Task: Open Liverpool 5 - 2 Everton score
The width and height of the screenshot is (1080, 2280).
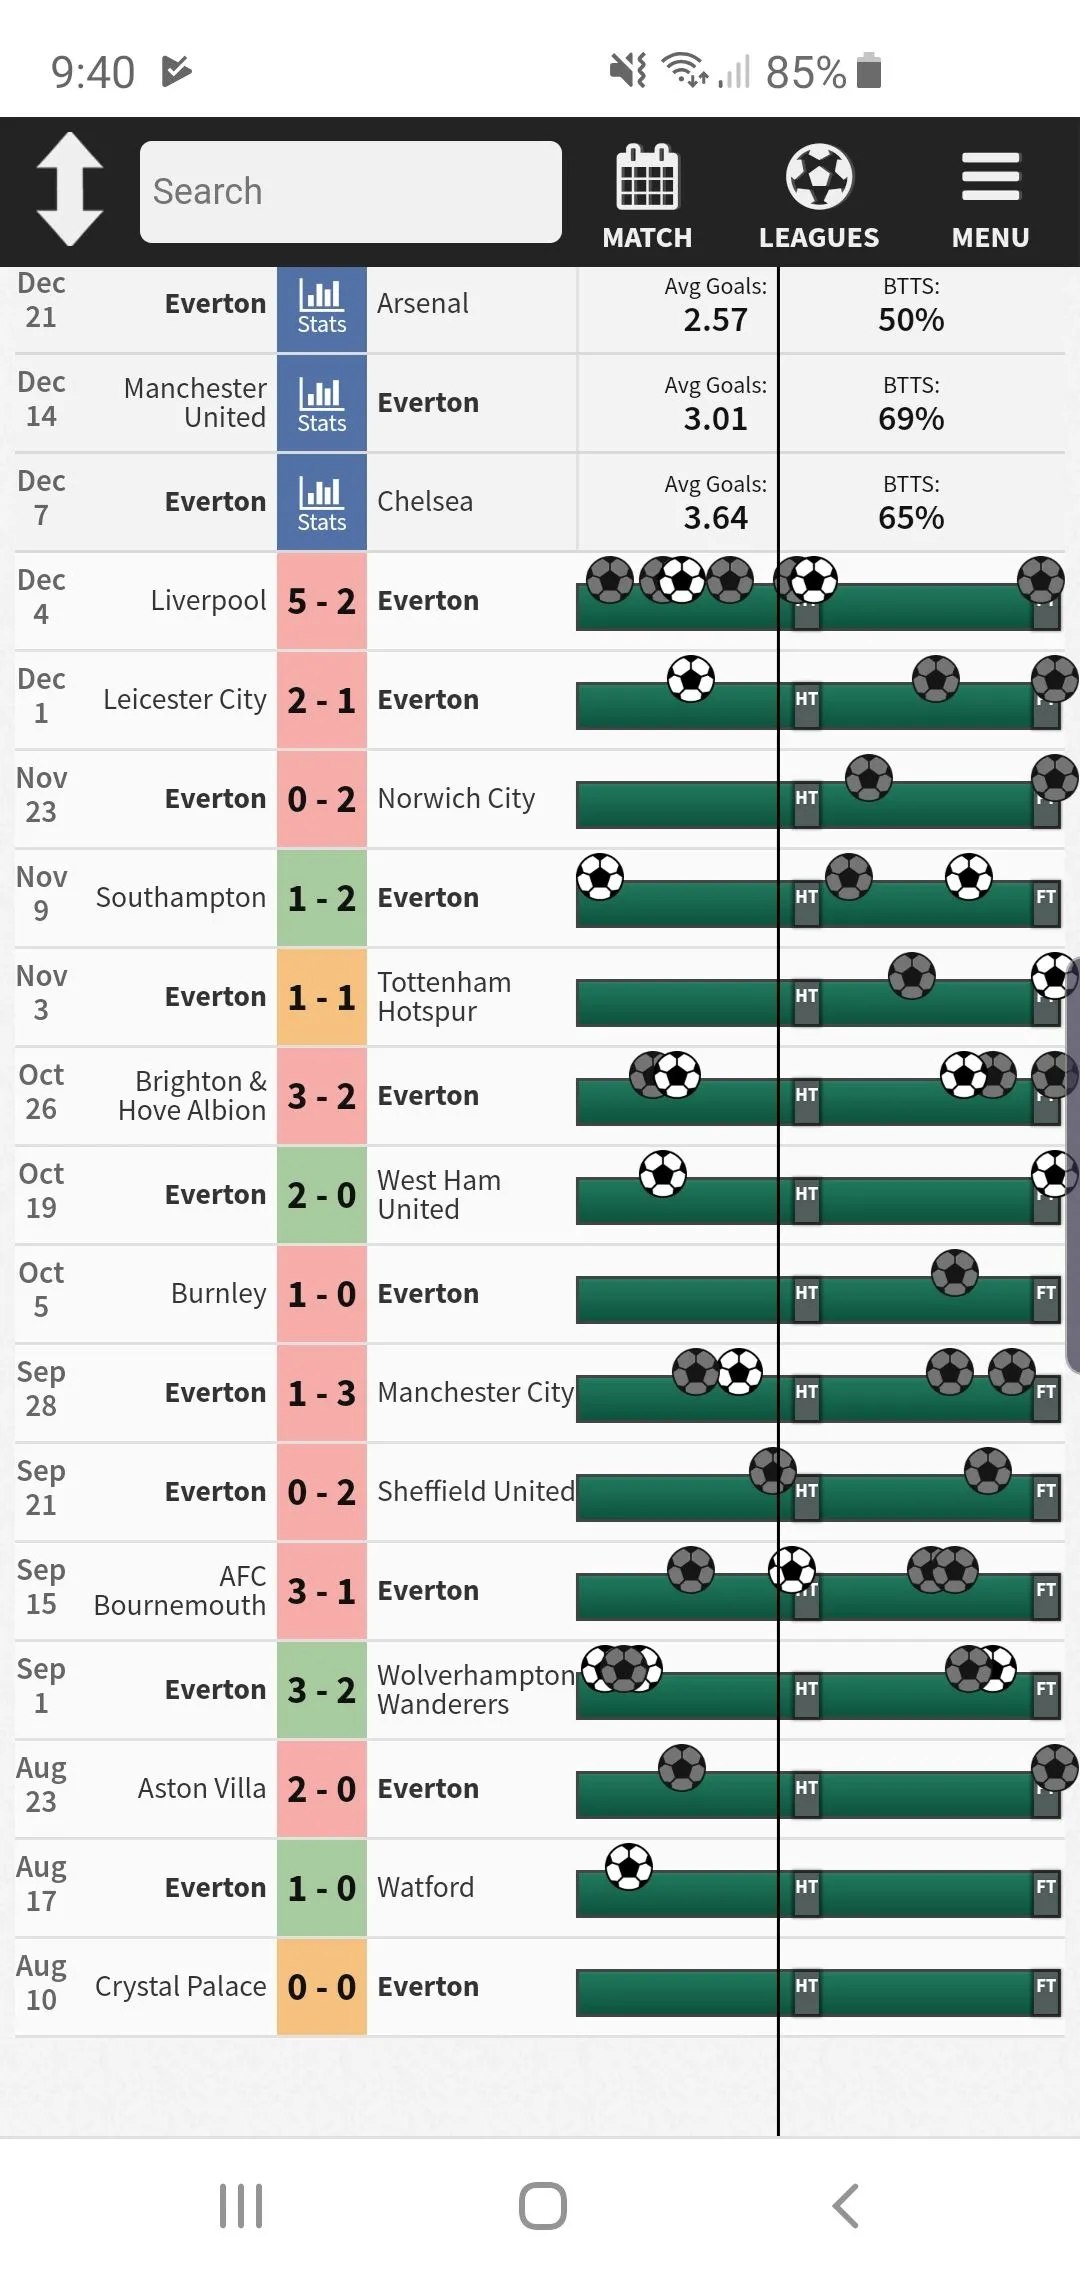Action: tap(321, 601)
